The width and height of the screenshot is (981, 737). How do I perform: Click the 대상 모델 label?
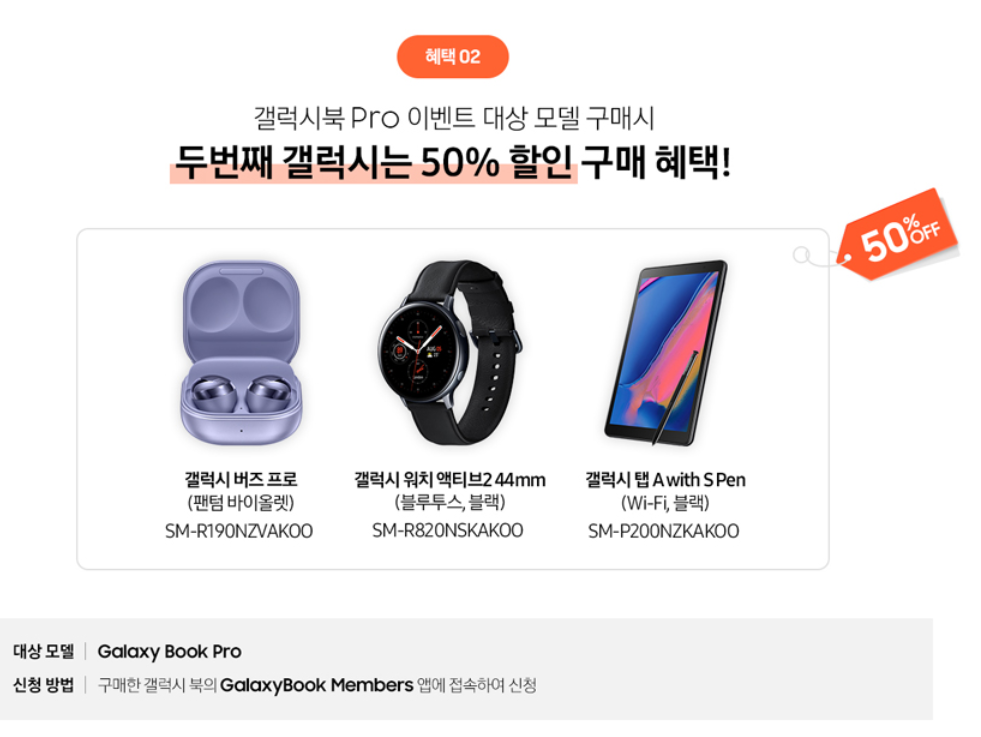click(43, 651)
